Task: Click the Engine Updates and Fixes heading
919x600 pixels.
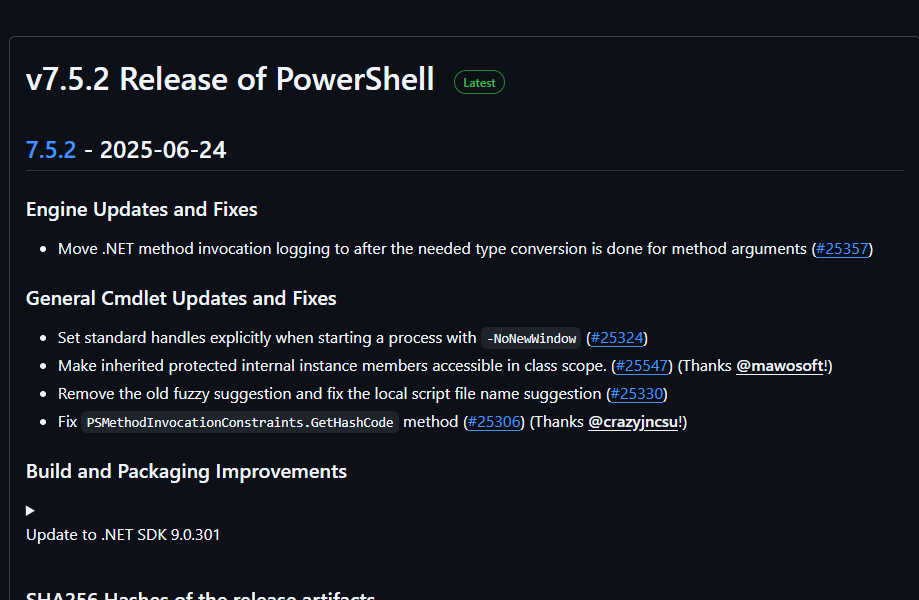Action: (x=142, y=210)
